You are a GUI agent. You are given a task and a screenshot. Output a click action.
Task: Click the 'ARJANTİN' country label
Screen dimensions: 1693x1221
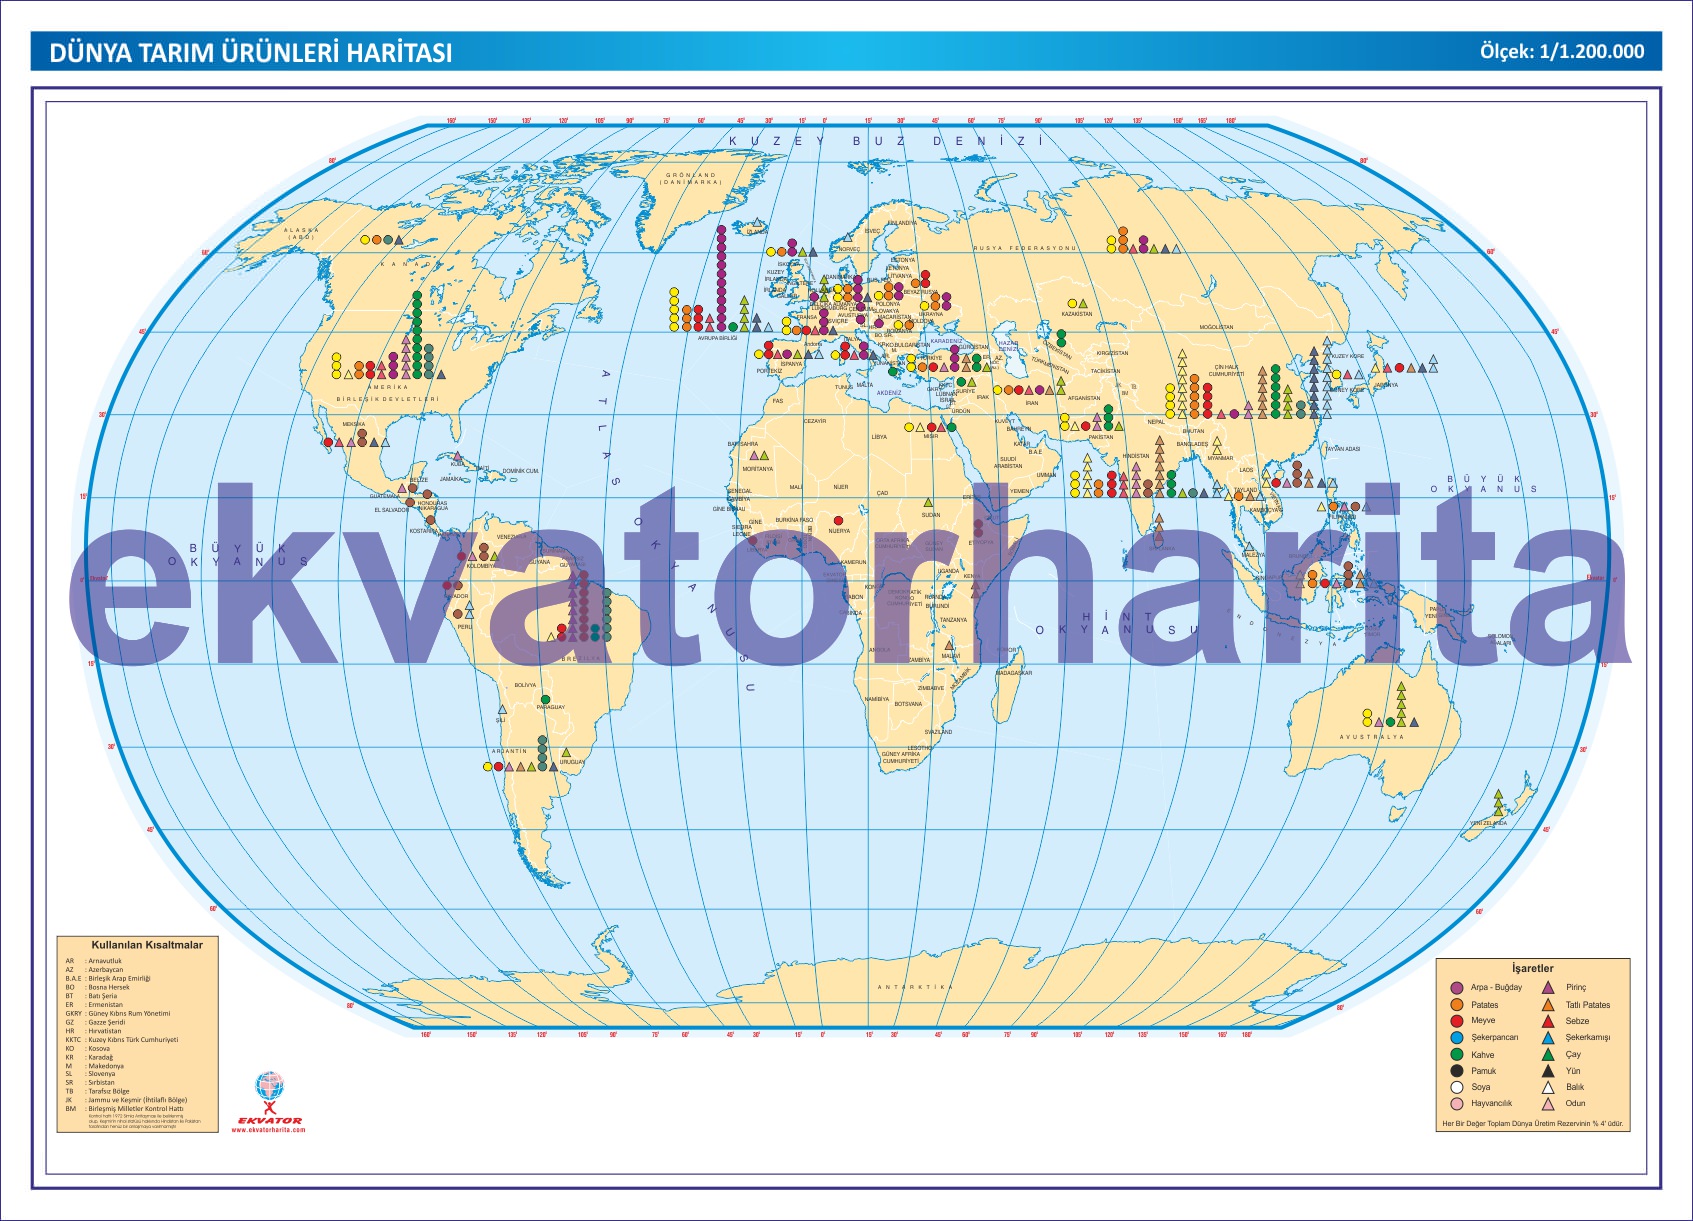[x=509, y=751]
